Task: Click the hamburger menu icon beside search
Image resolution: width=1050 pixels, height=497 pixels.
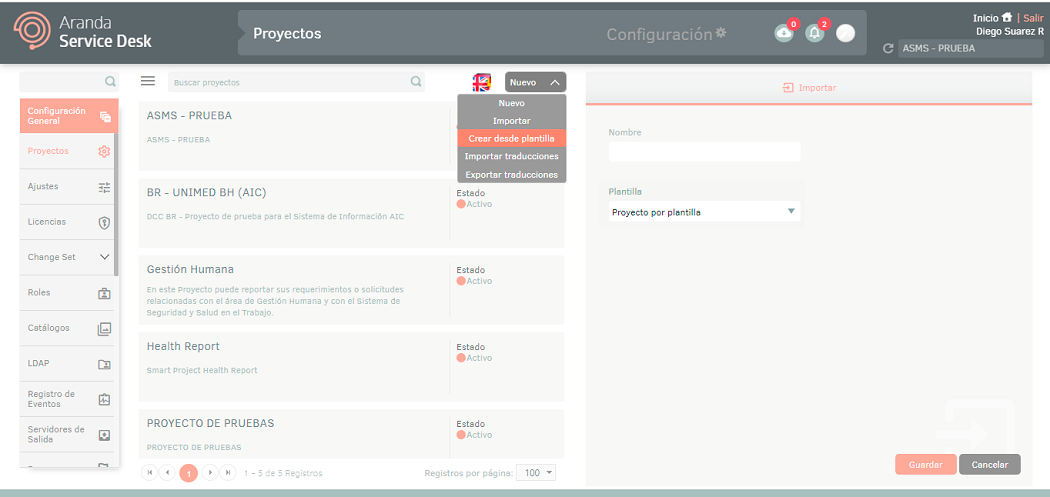Action: (148, 82)
